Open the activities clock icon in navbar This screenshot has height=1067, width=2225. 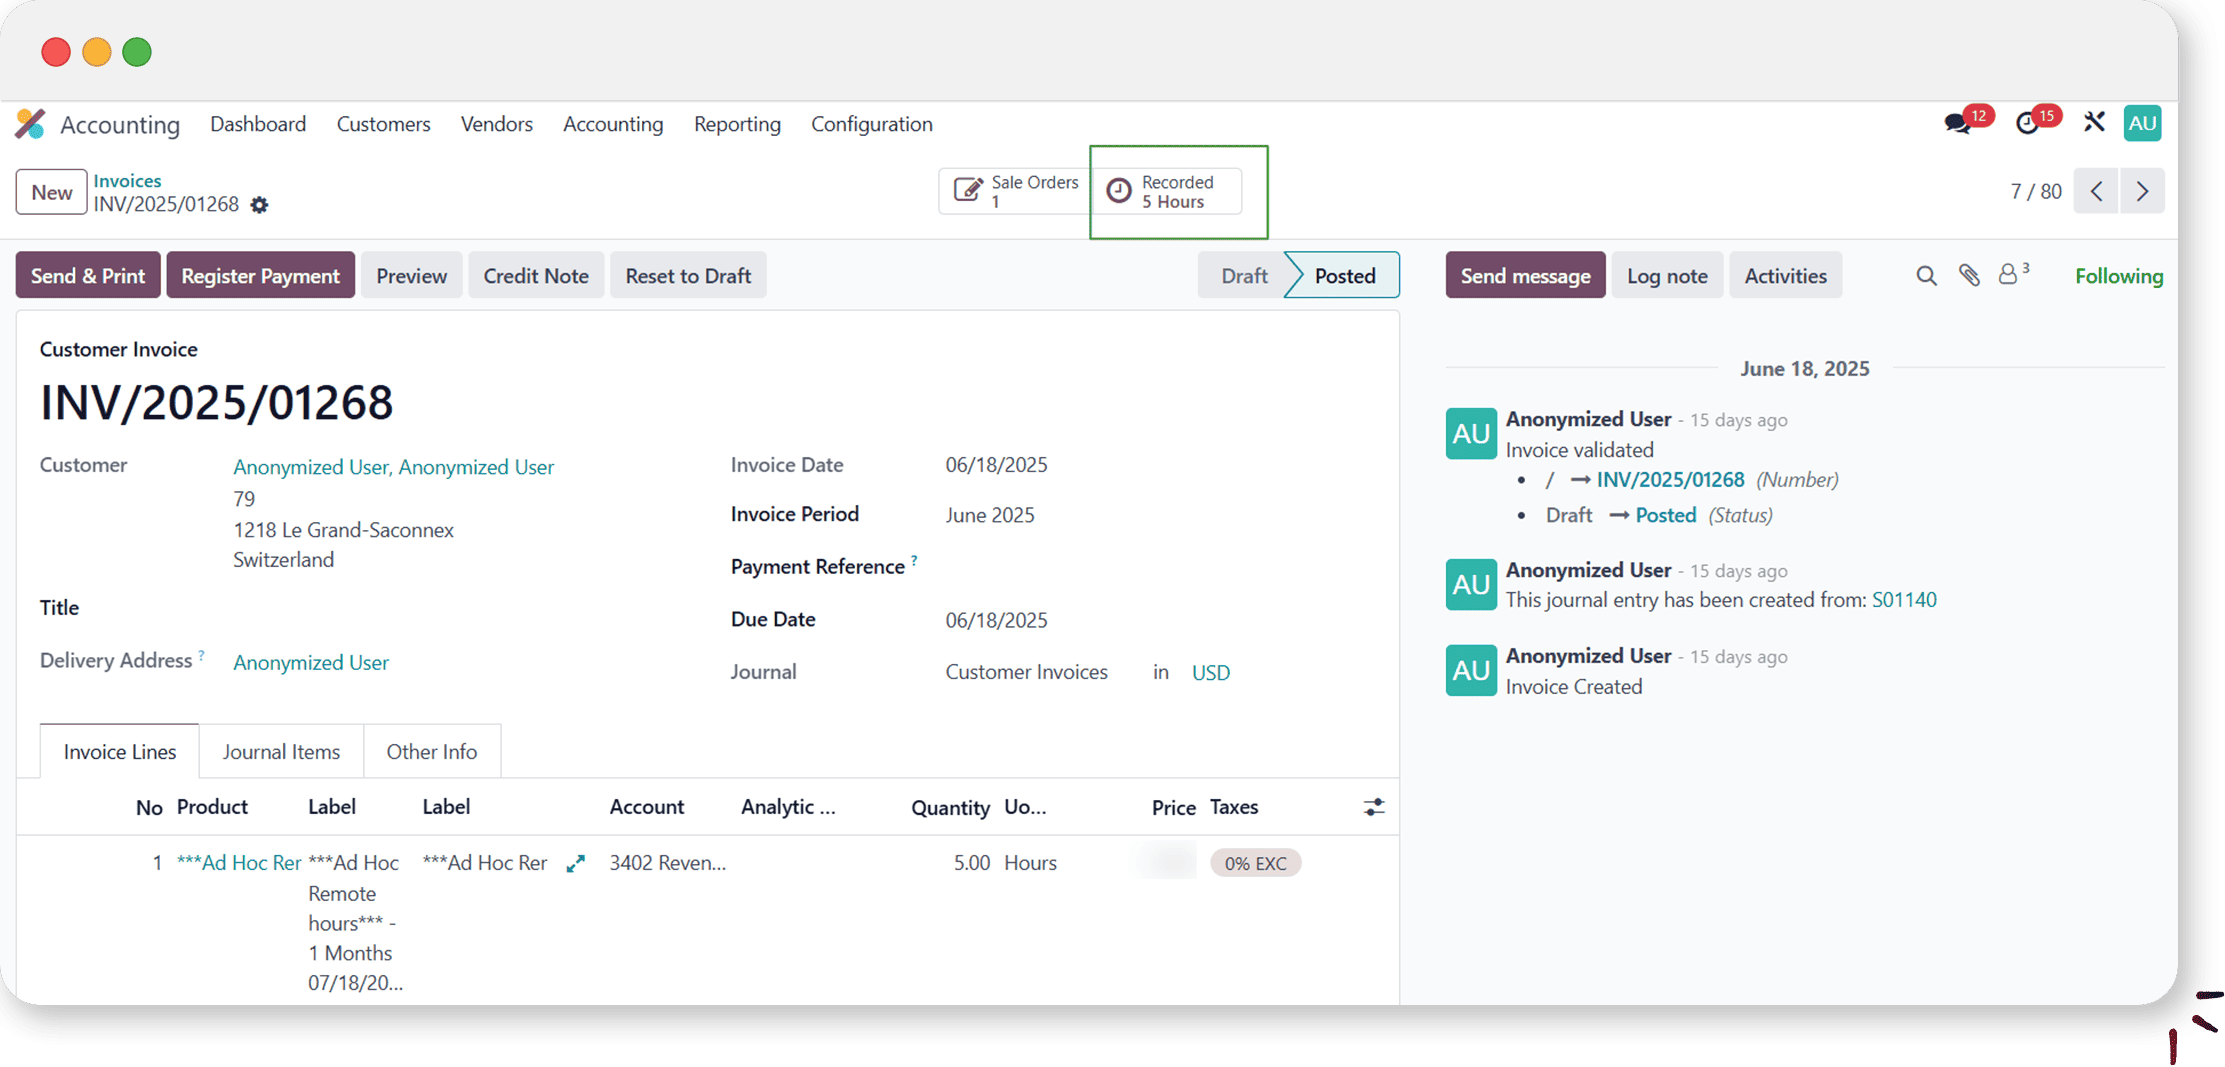[x=2027, y=124]
